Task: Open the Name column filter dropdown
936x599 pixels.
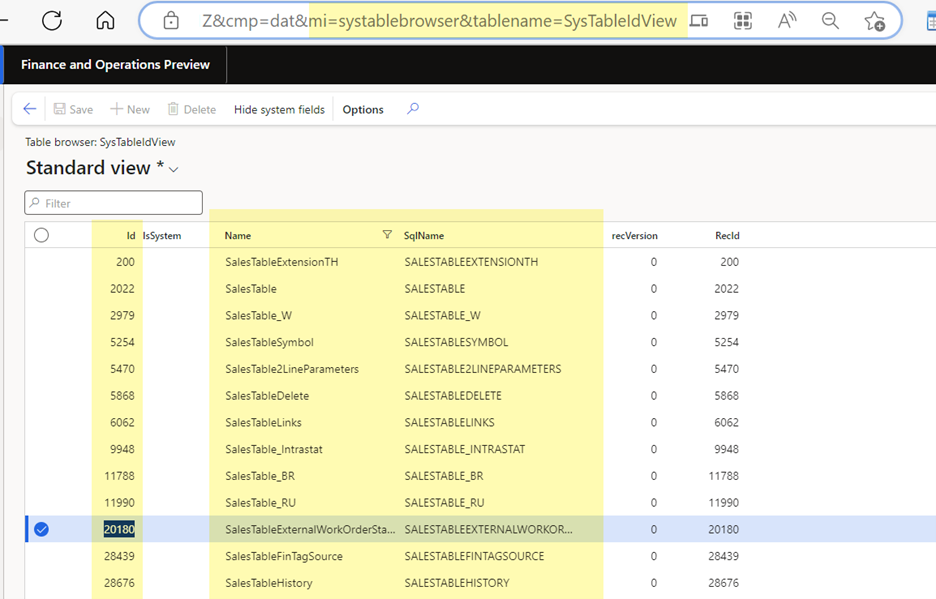Action: [387, 235]
